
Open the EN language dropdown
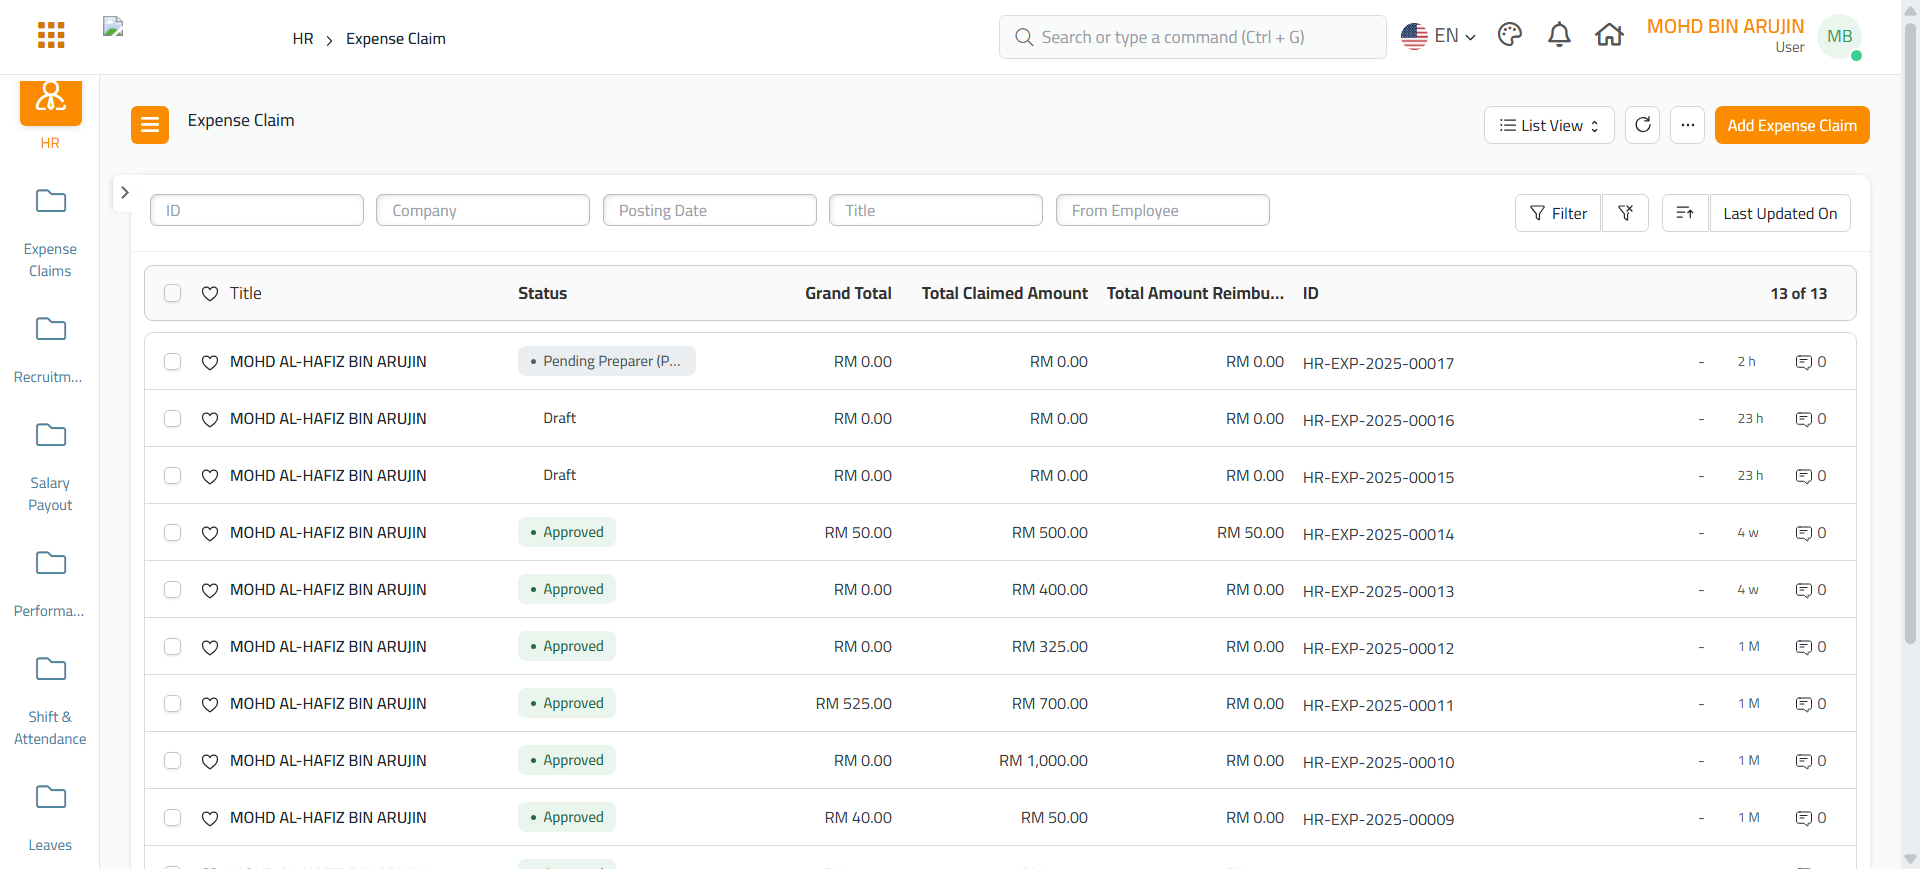(x=1438, y=36)
